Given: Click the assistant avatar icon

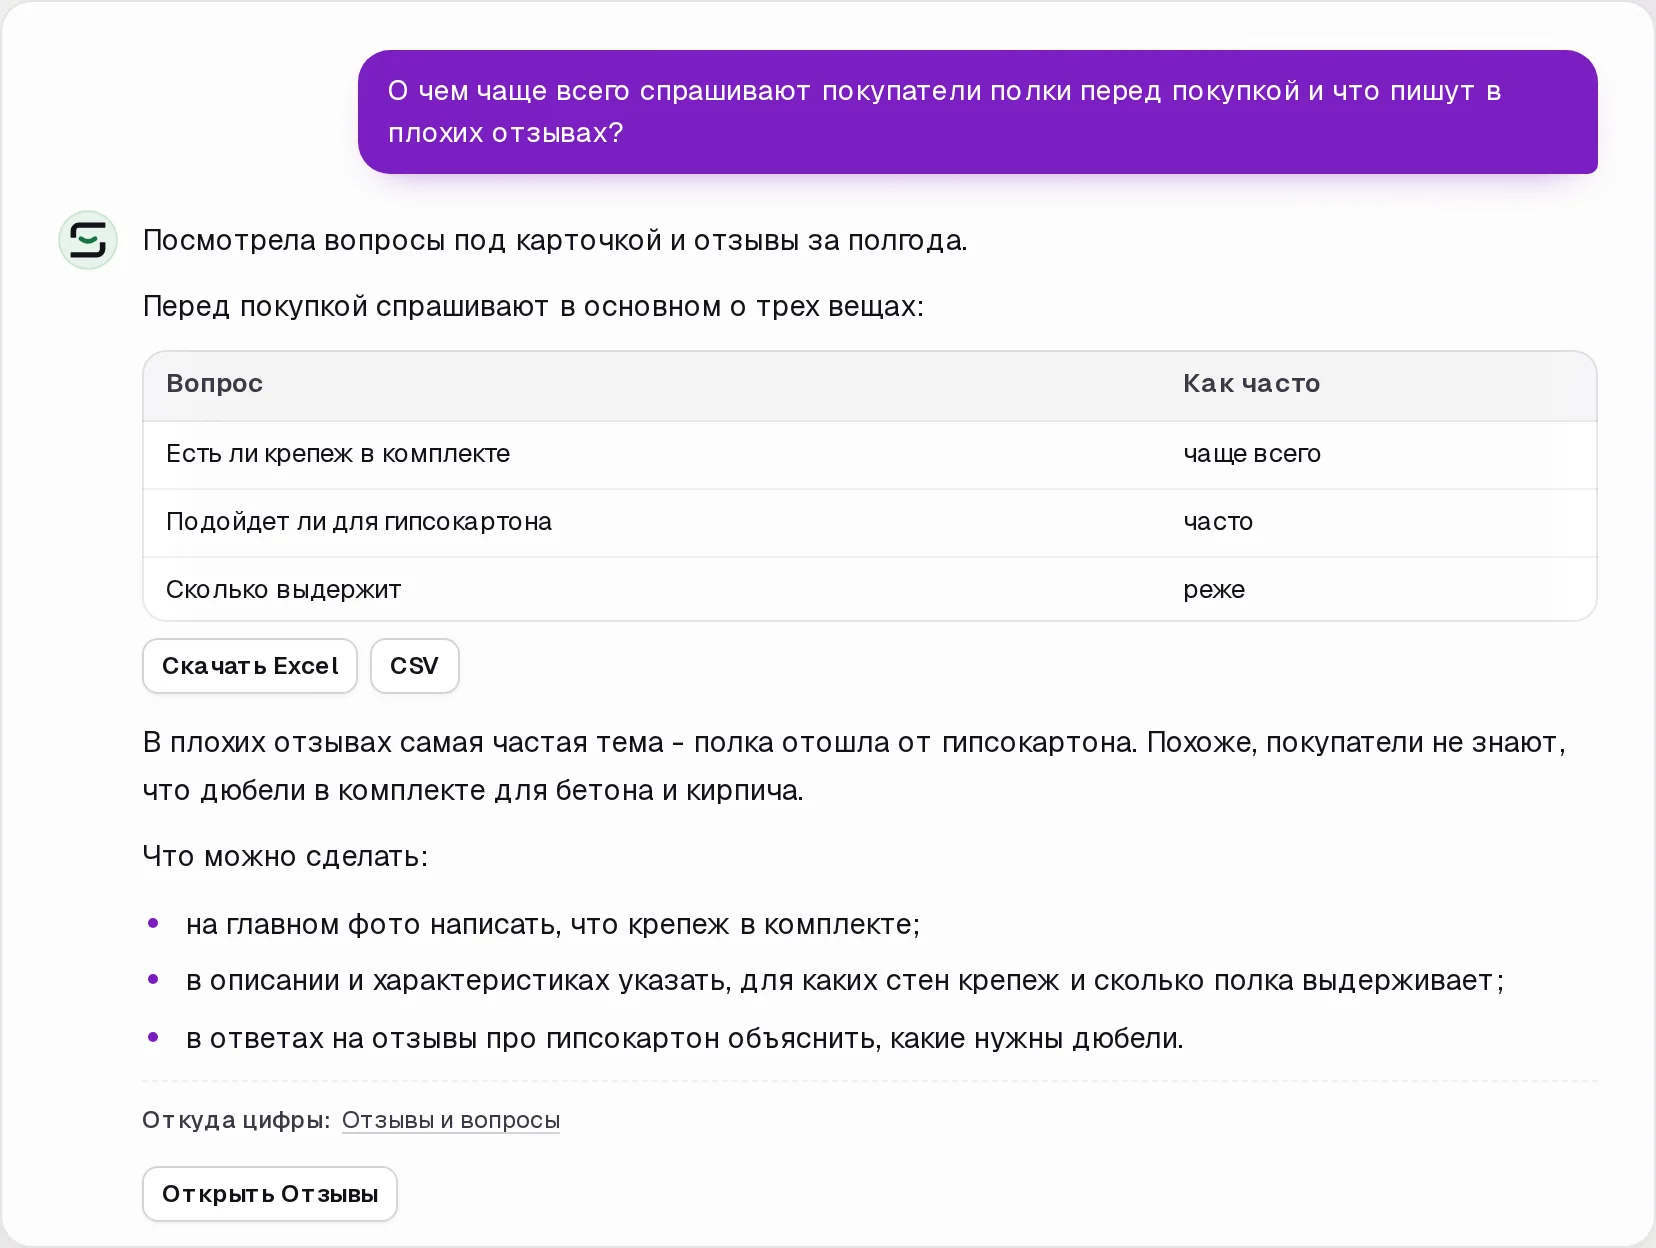Looking at the screenshot, I should click(x=88, y=240).
